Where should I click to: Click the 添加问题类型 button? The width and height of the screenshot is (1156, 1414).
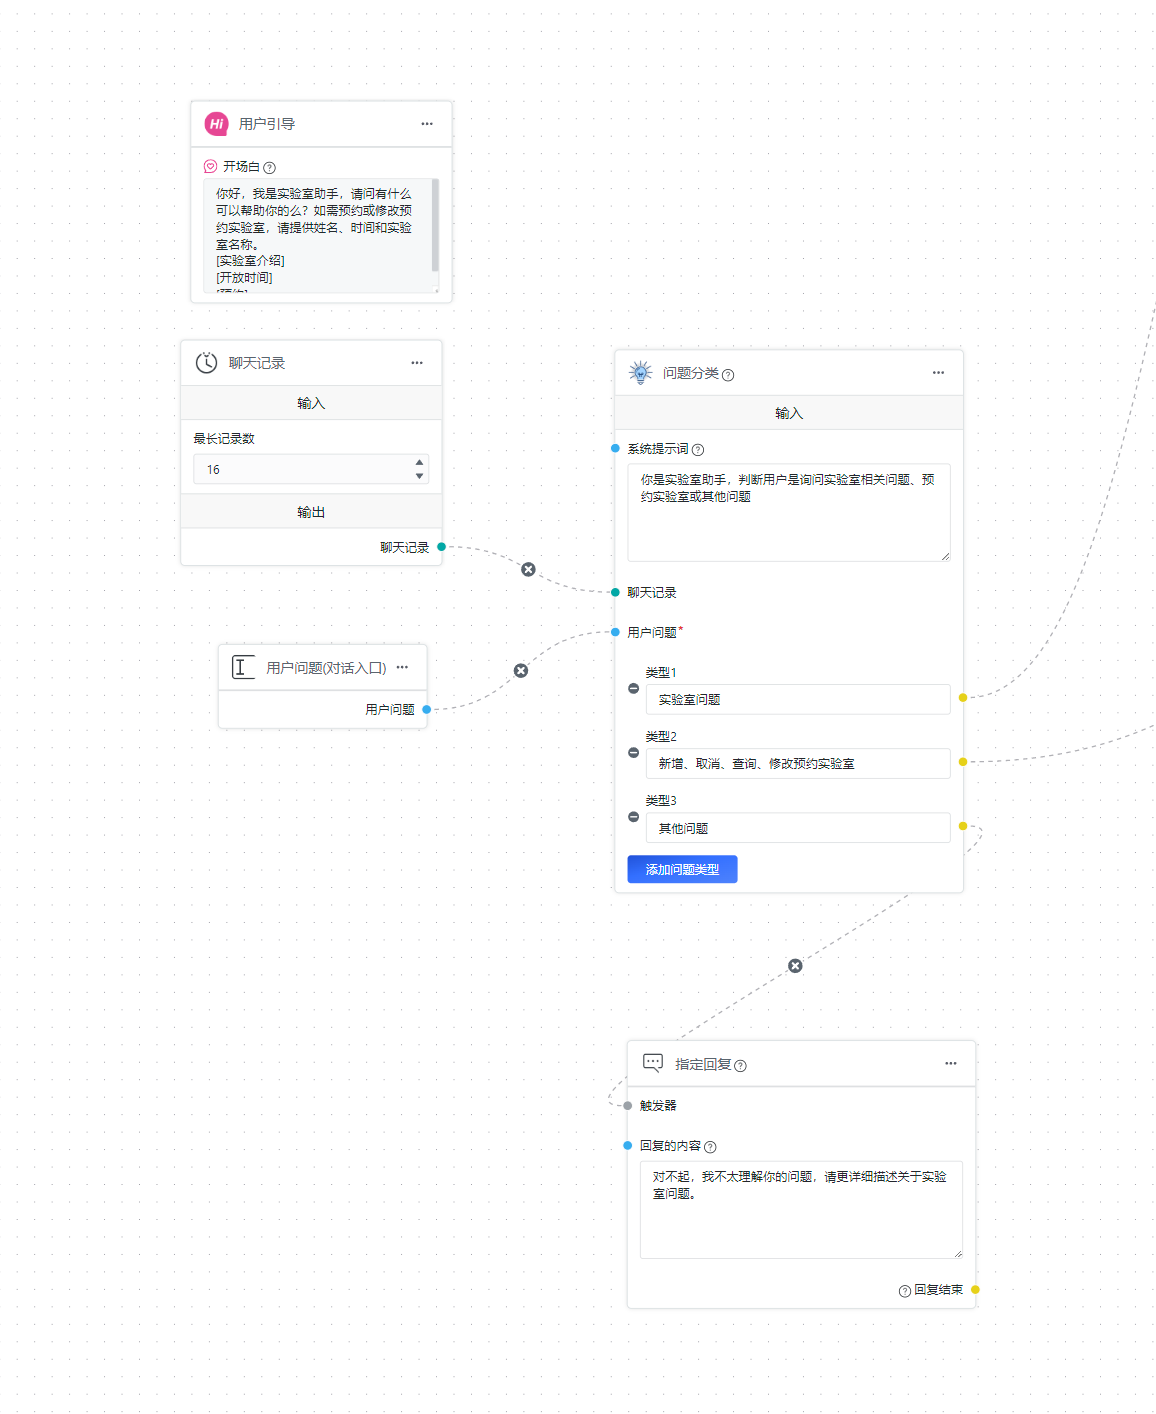[x=682, y=869]
